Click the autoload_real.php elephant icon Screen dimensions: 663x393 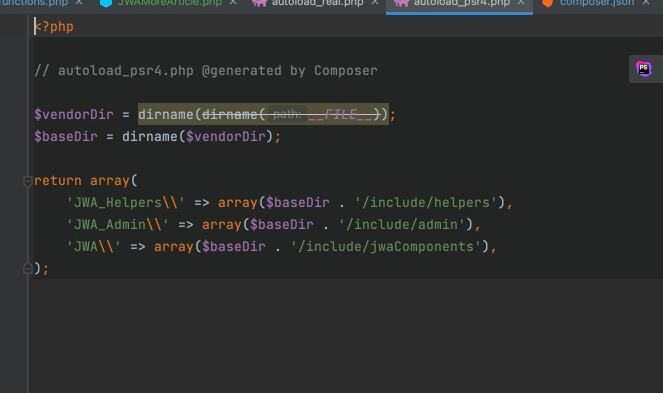(259, 3)
